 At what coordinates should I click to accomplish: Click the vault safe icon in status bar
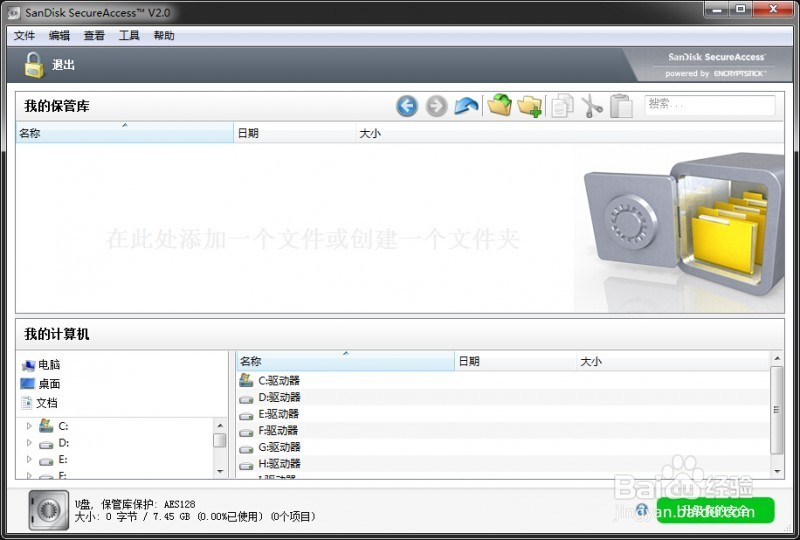(x=48, y=510)
